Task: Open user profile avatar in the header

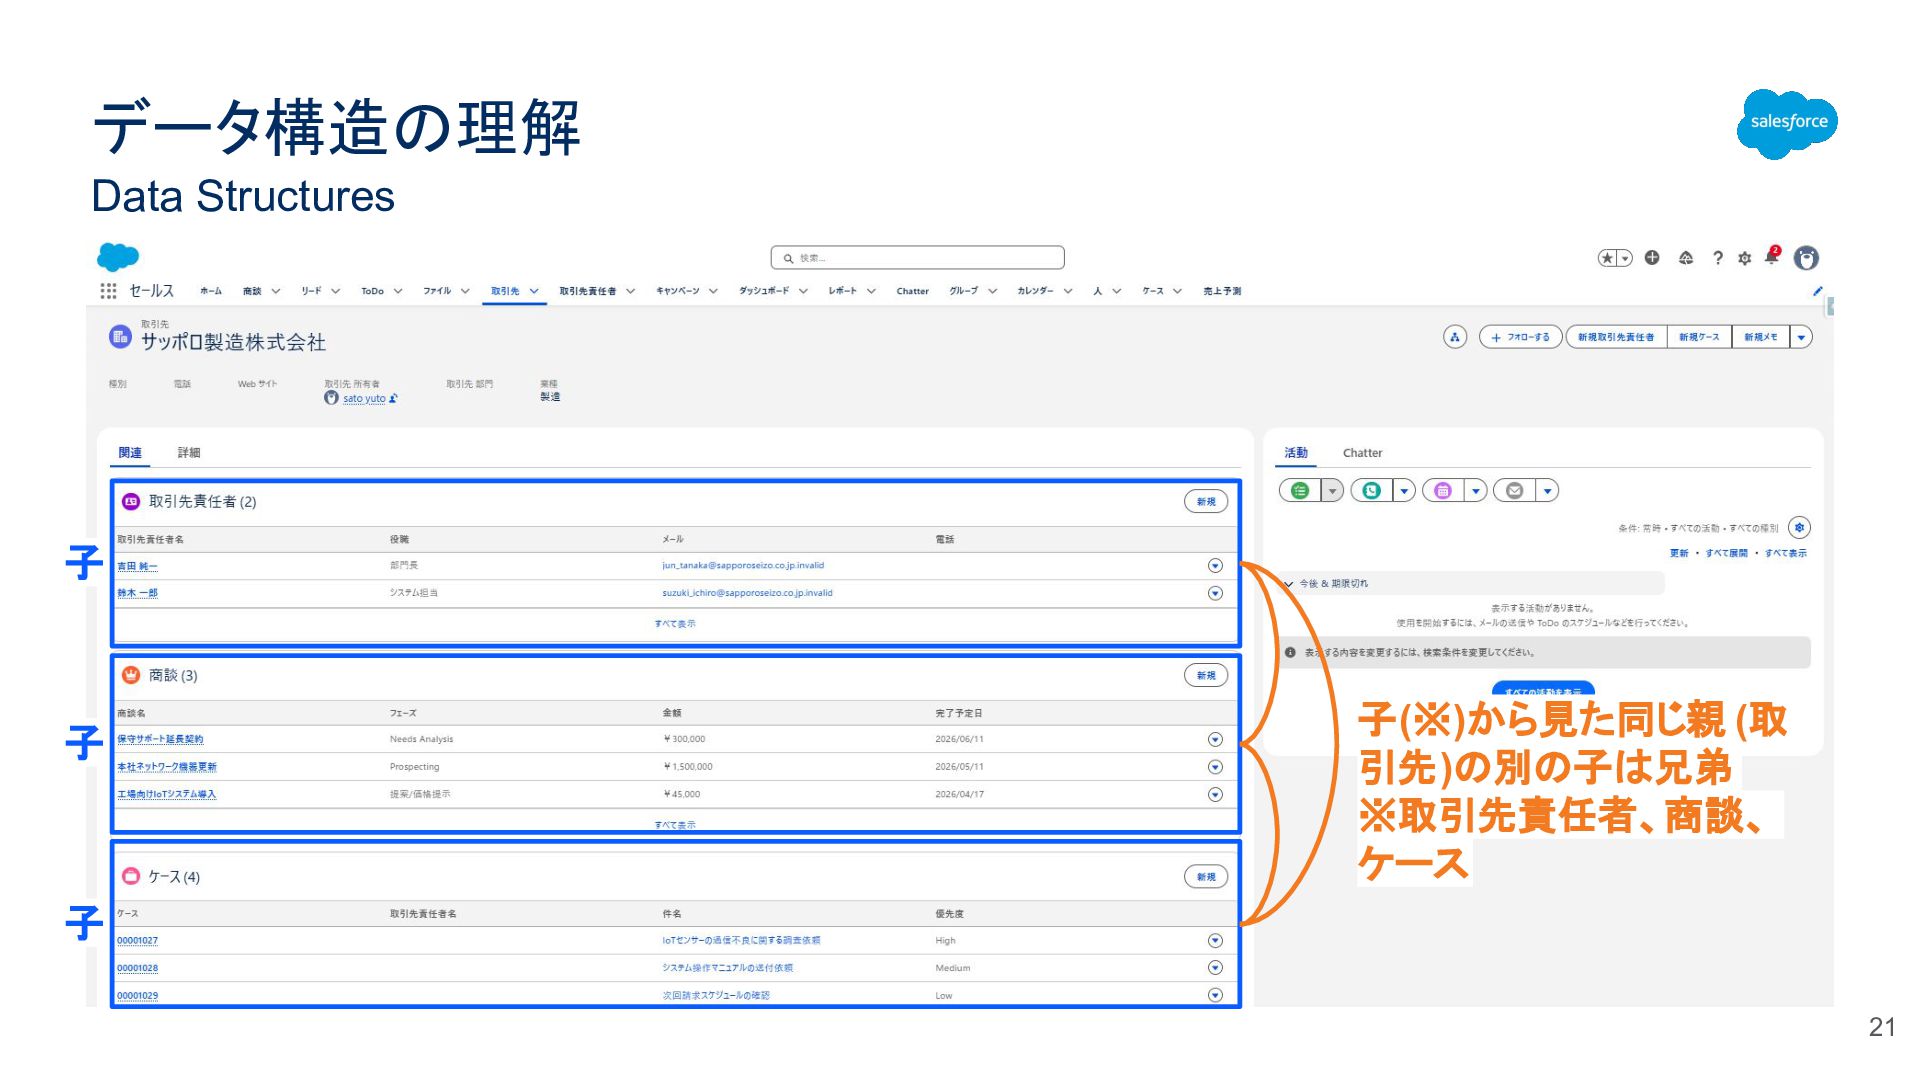Action: pyautogui.click(x=1806, y=258)
